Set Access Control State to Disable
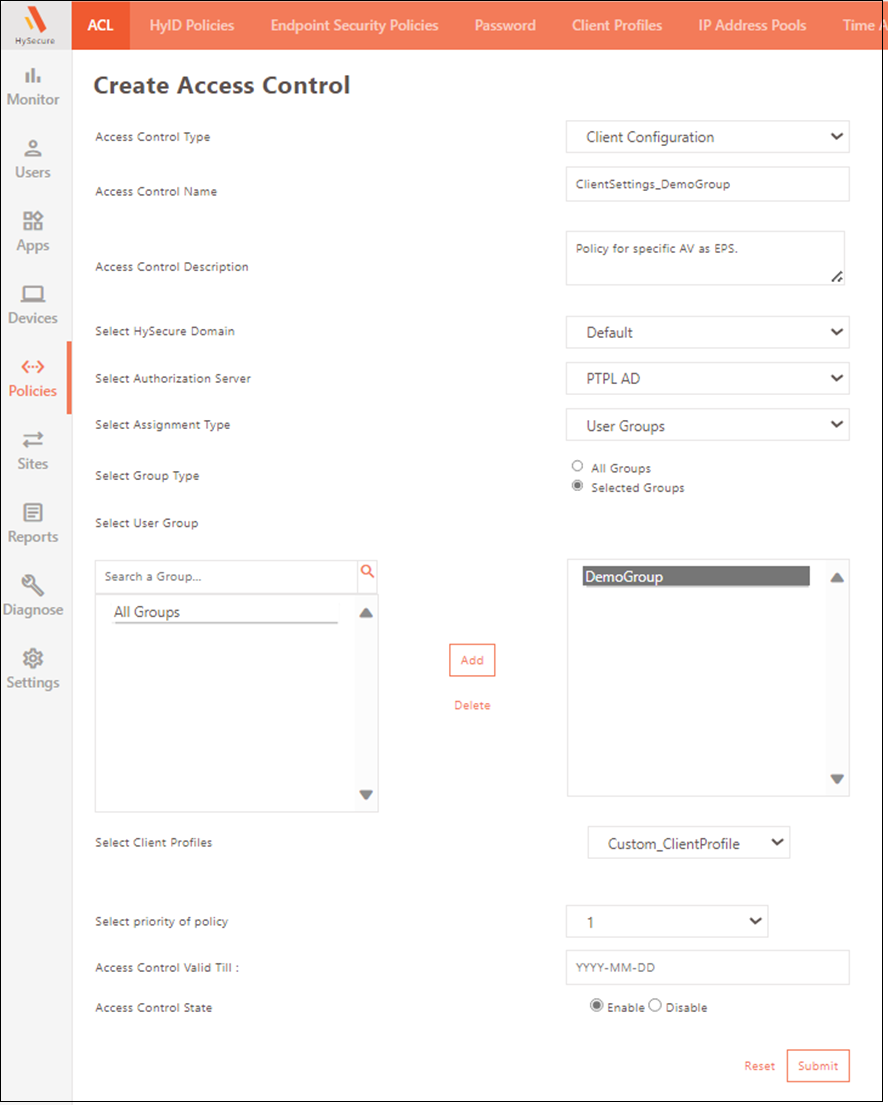The height and width of the screenshot is (1105, 888). click(656, 1006)
